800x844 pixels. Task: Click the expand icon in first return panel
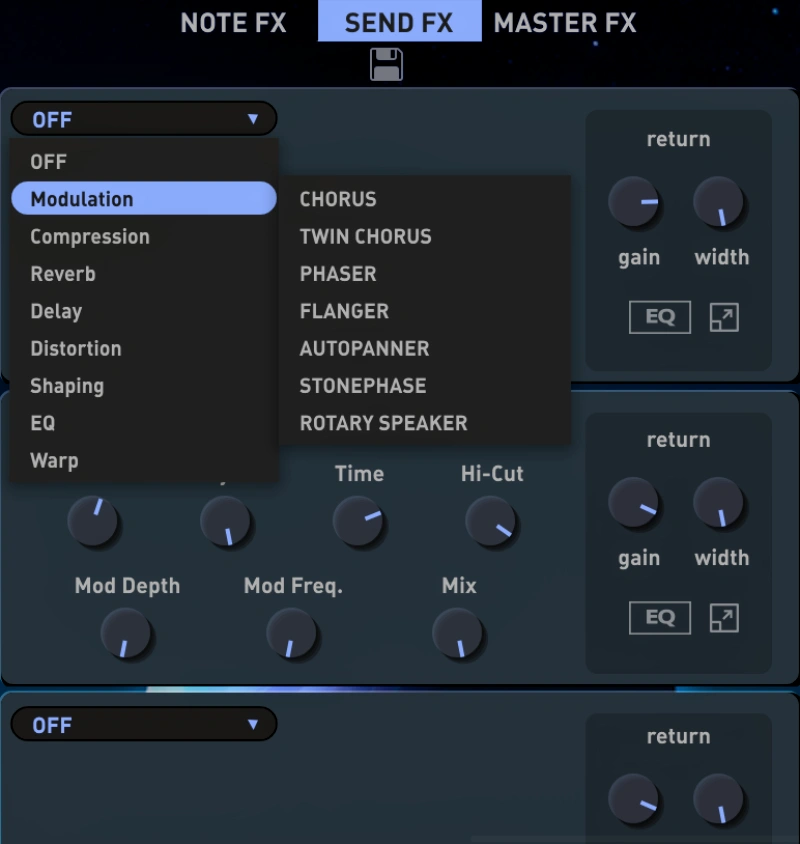point(723,318)
